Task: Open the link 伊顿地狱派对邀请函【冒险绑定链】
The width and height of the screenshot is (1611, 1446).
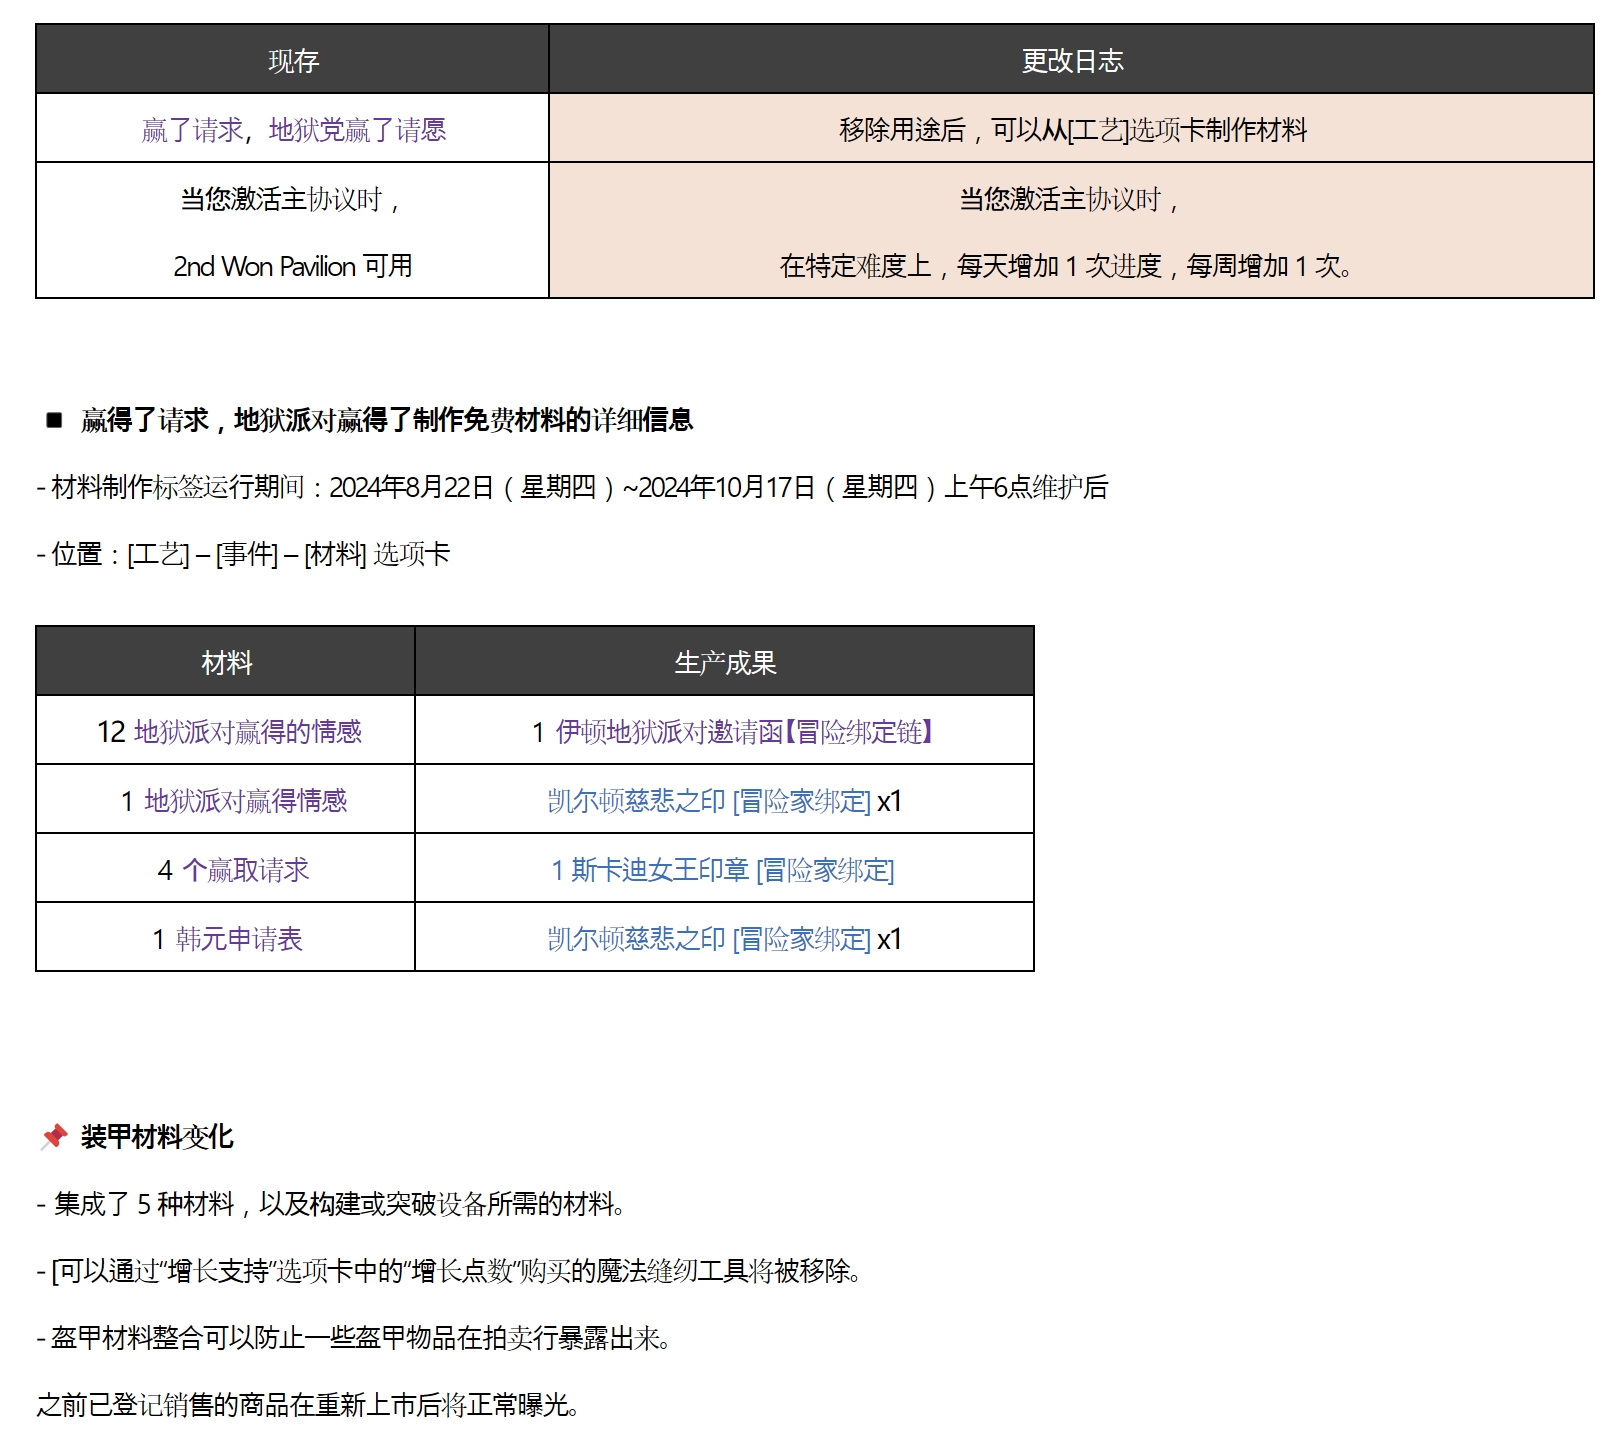Action: coord(745,732)
